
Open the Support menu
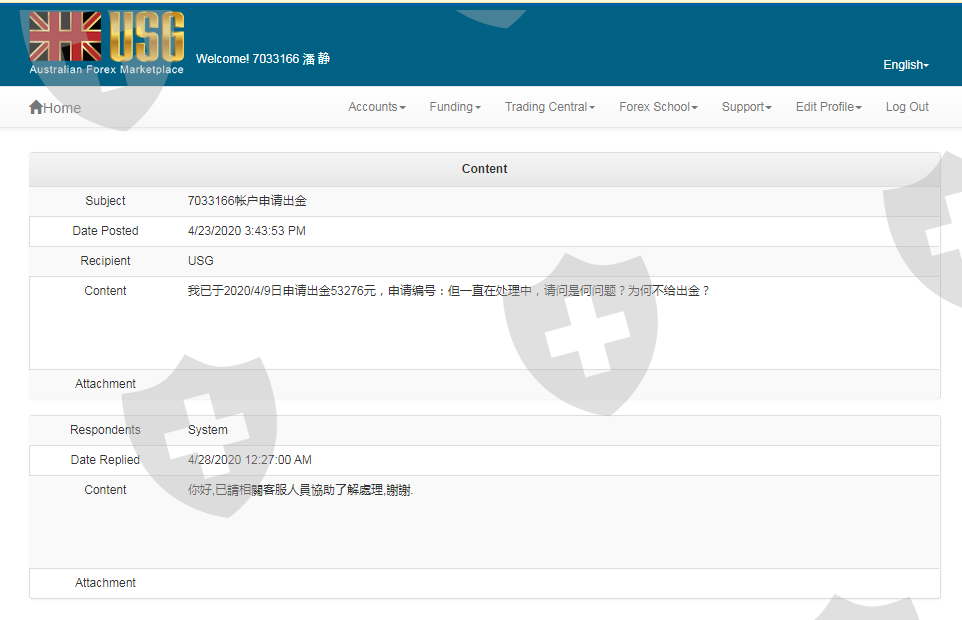(x=746, y=107)
